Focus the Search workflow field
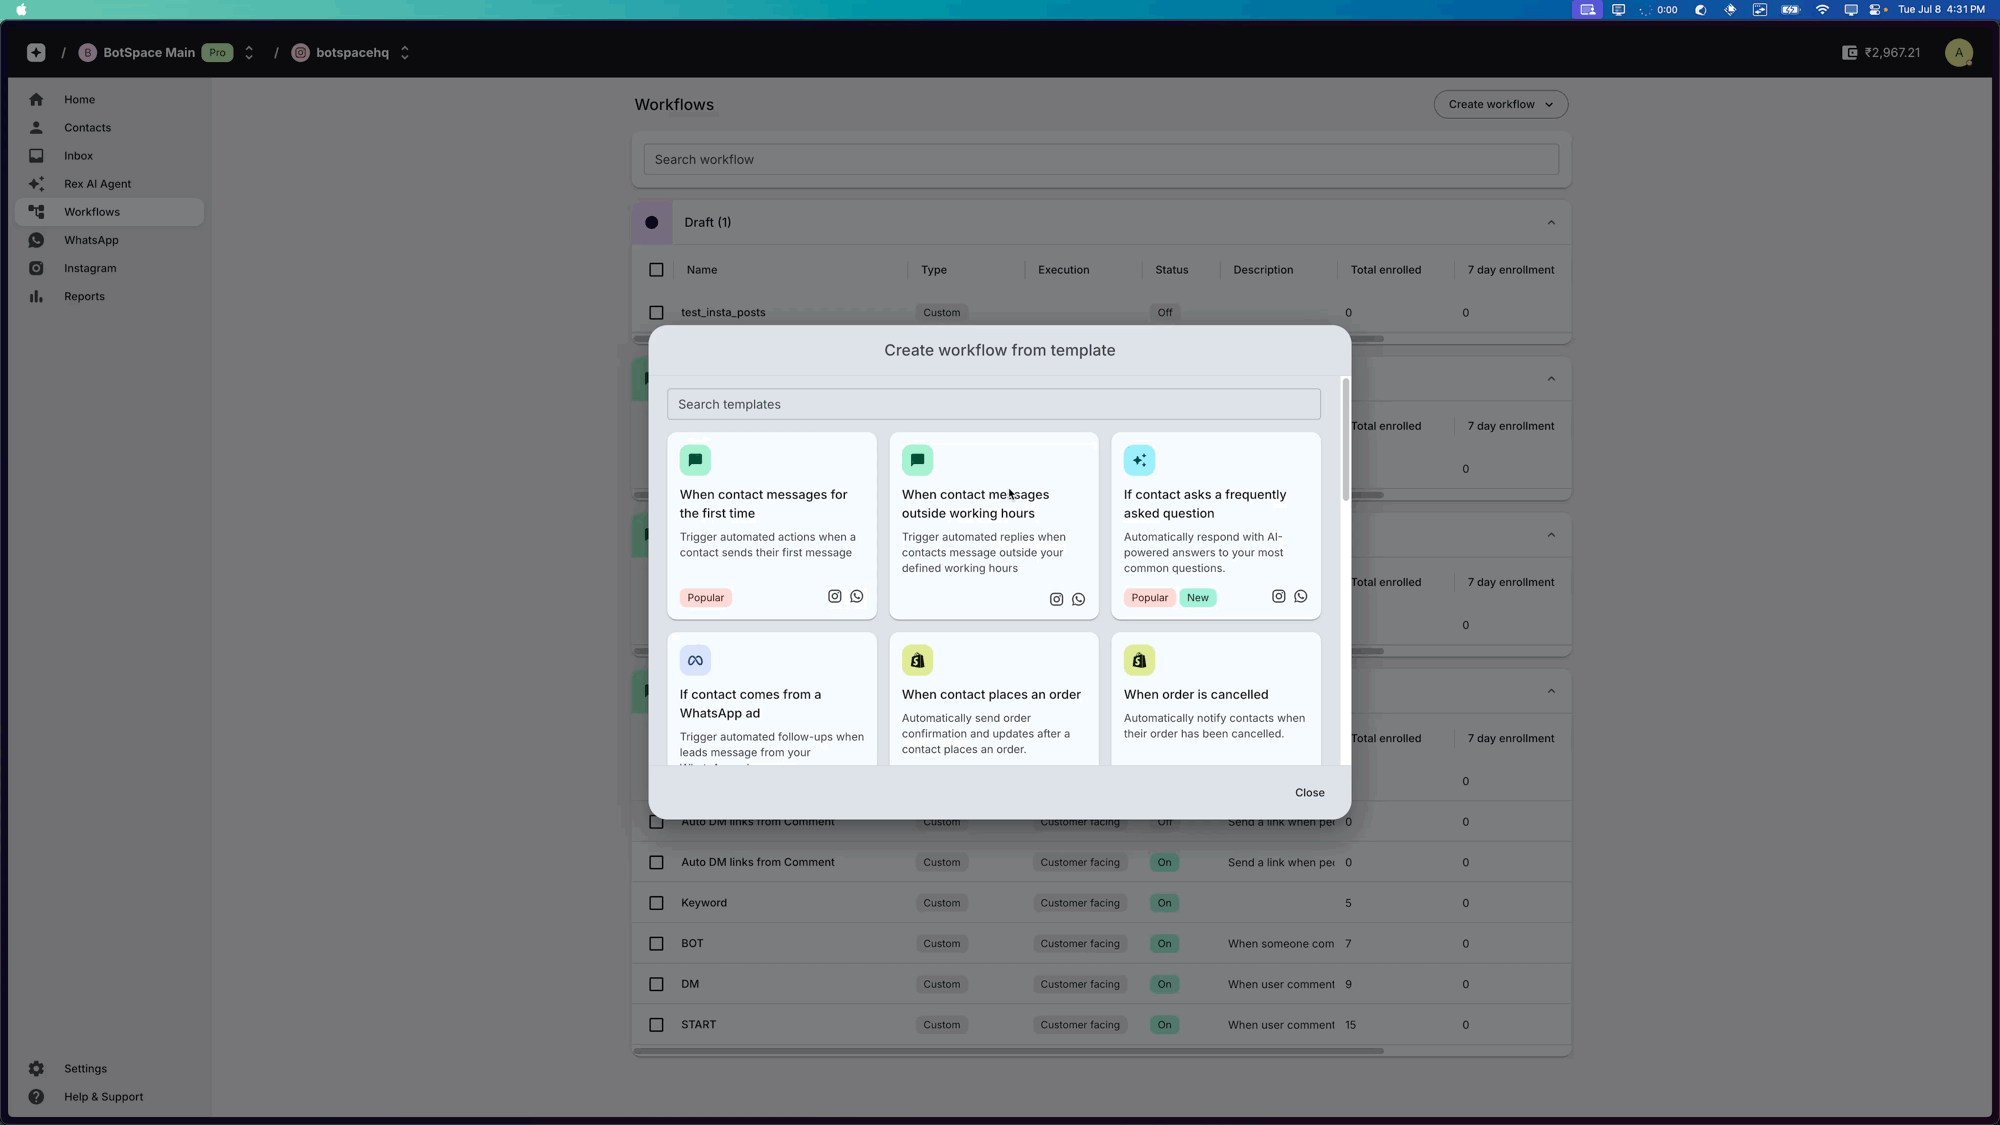2000x1125 pixels. point(1101,159)
